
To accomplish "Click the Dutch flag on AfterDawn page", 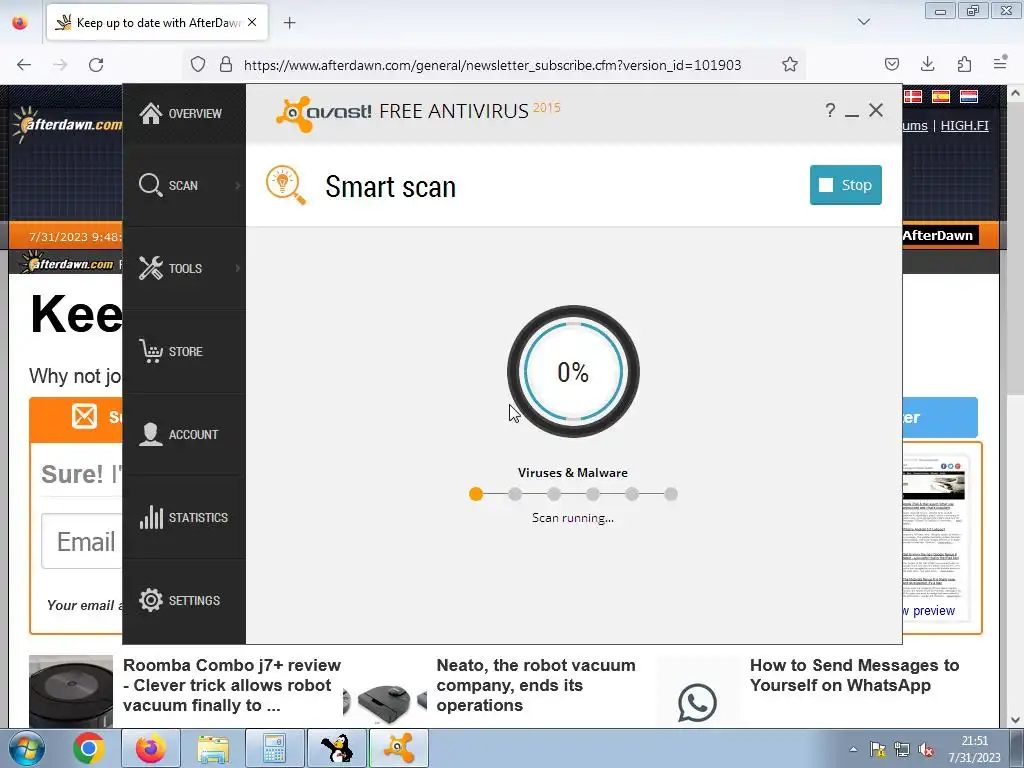I will click(968, 97).
